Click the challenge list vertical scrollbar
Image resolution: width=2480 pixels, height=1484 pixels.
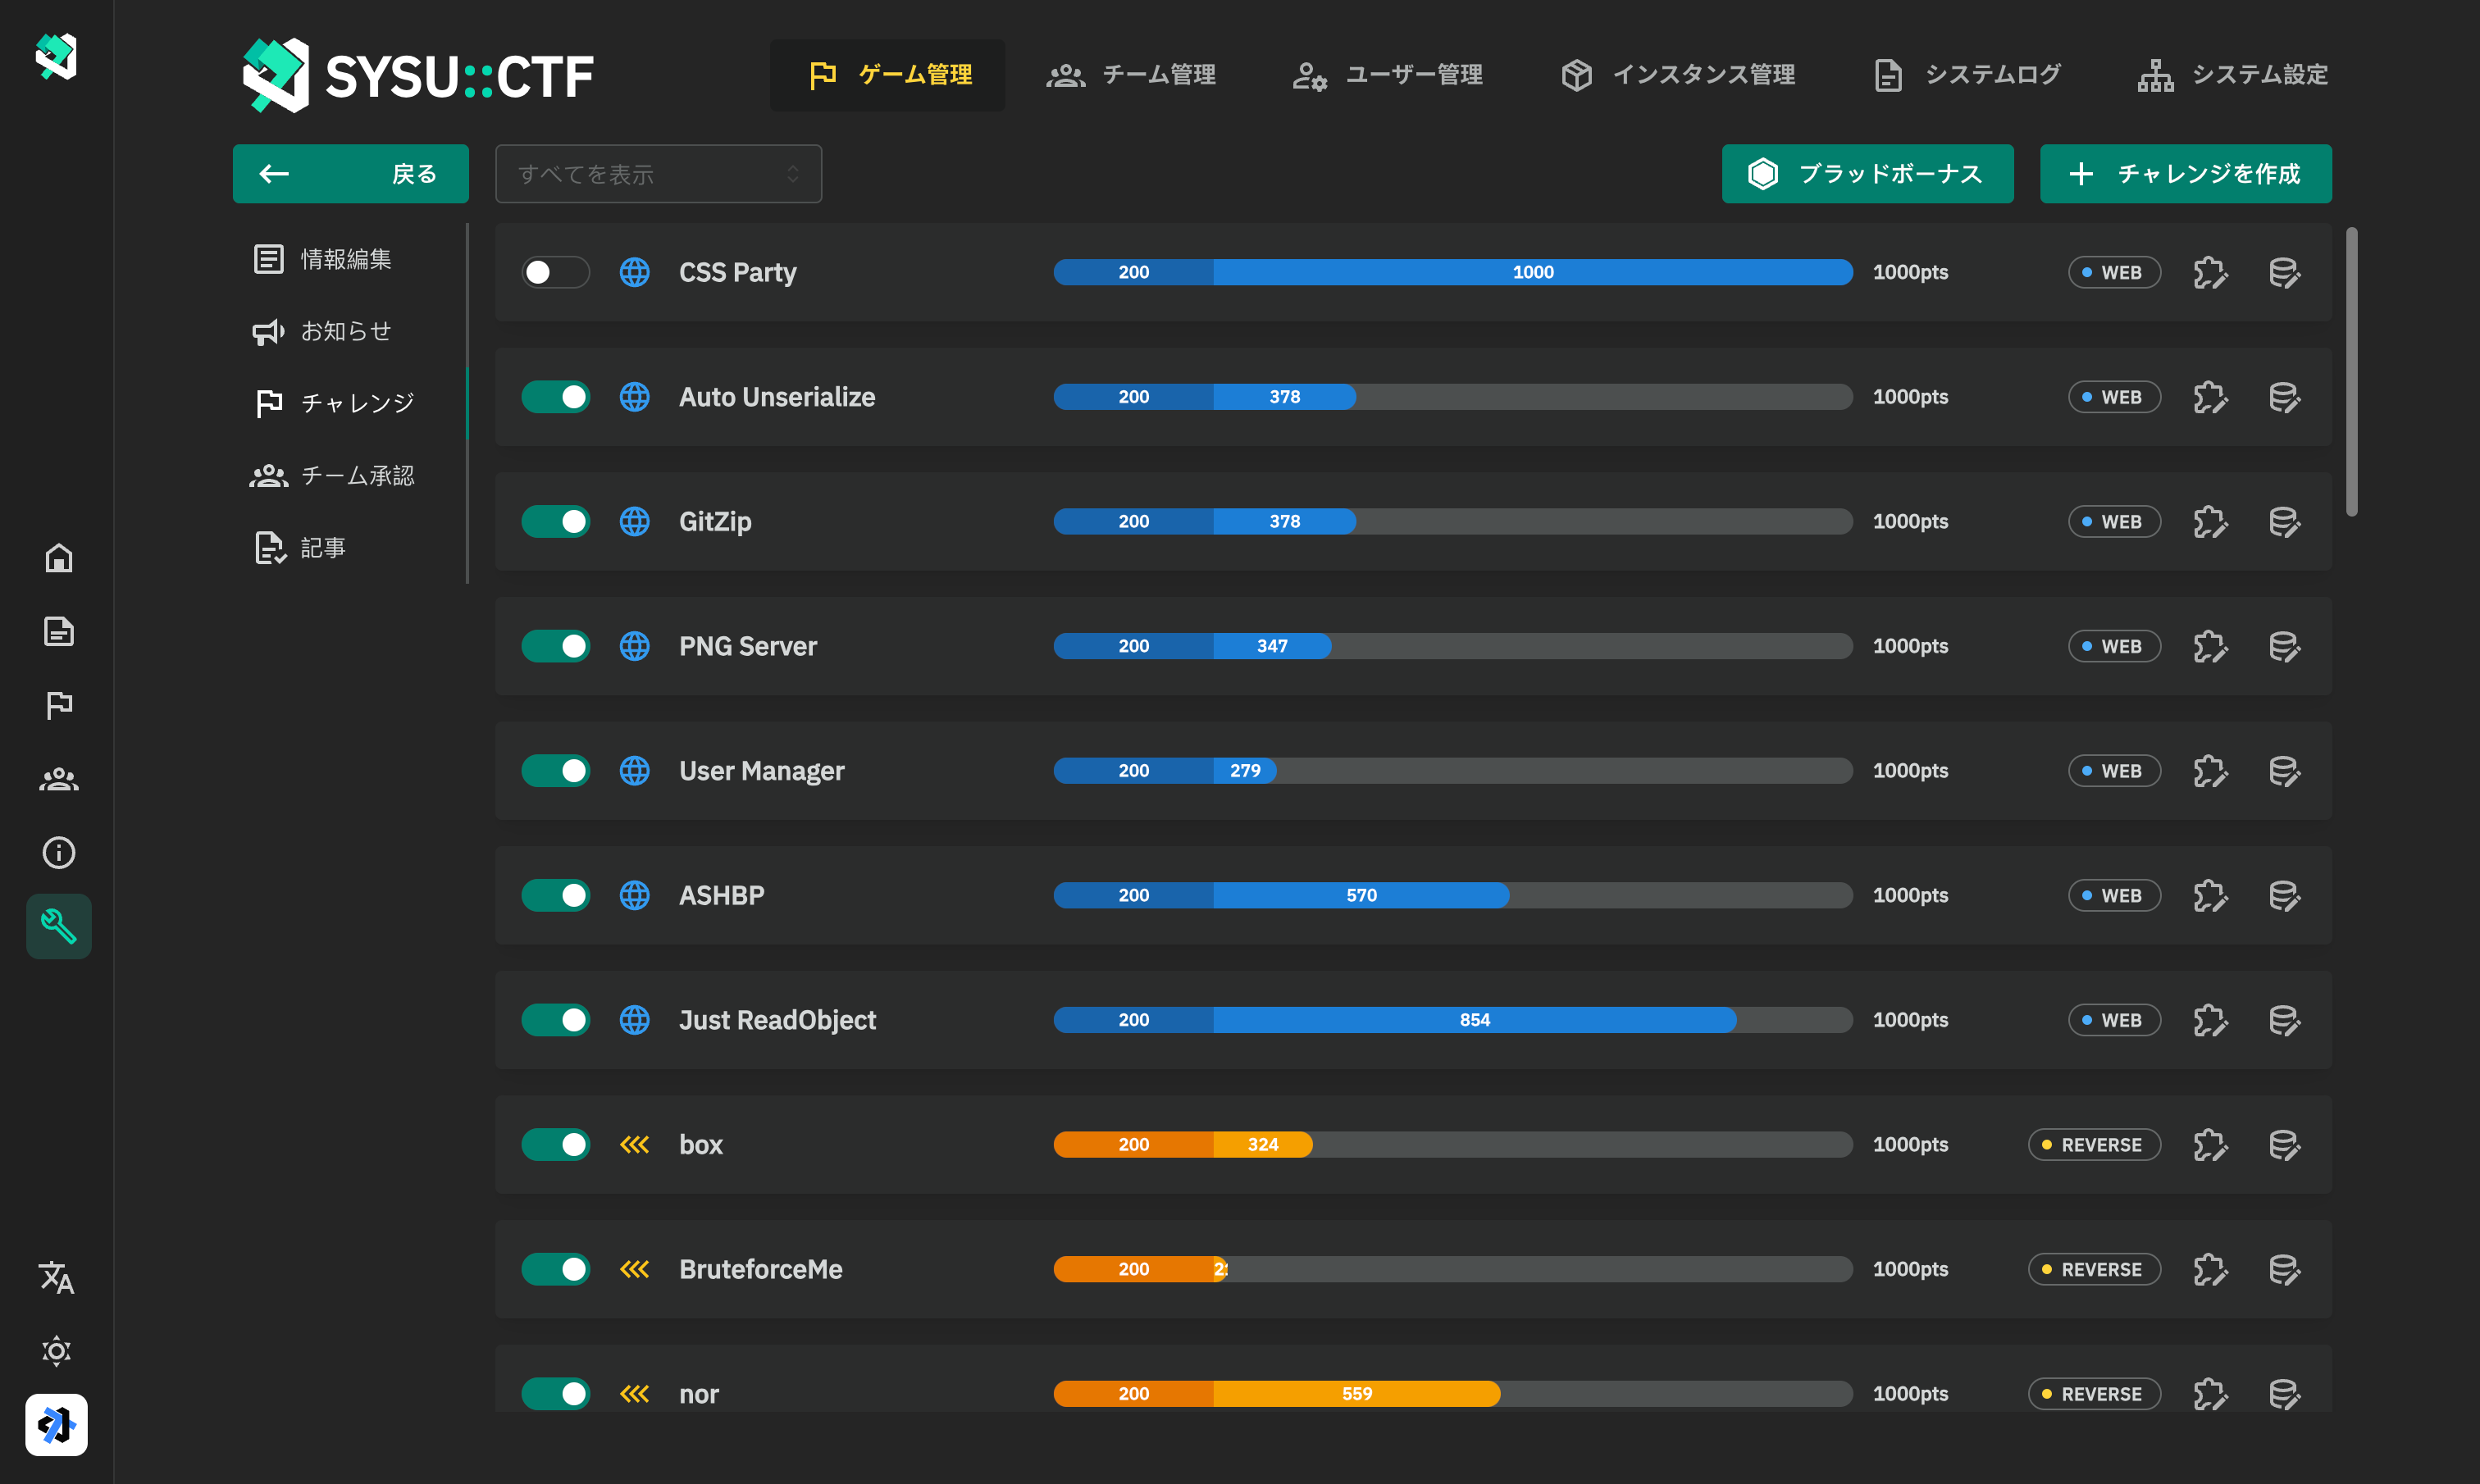tap(2351, 372)
